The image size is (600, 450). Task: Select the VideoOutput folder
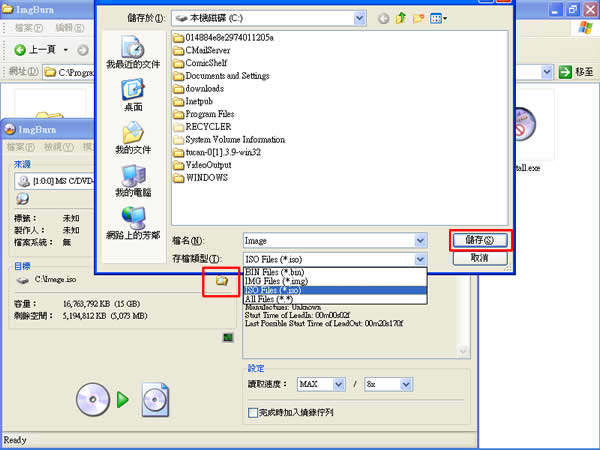coord(202,165)
